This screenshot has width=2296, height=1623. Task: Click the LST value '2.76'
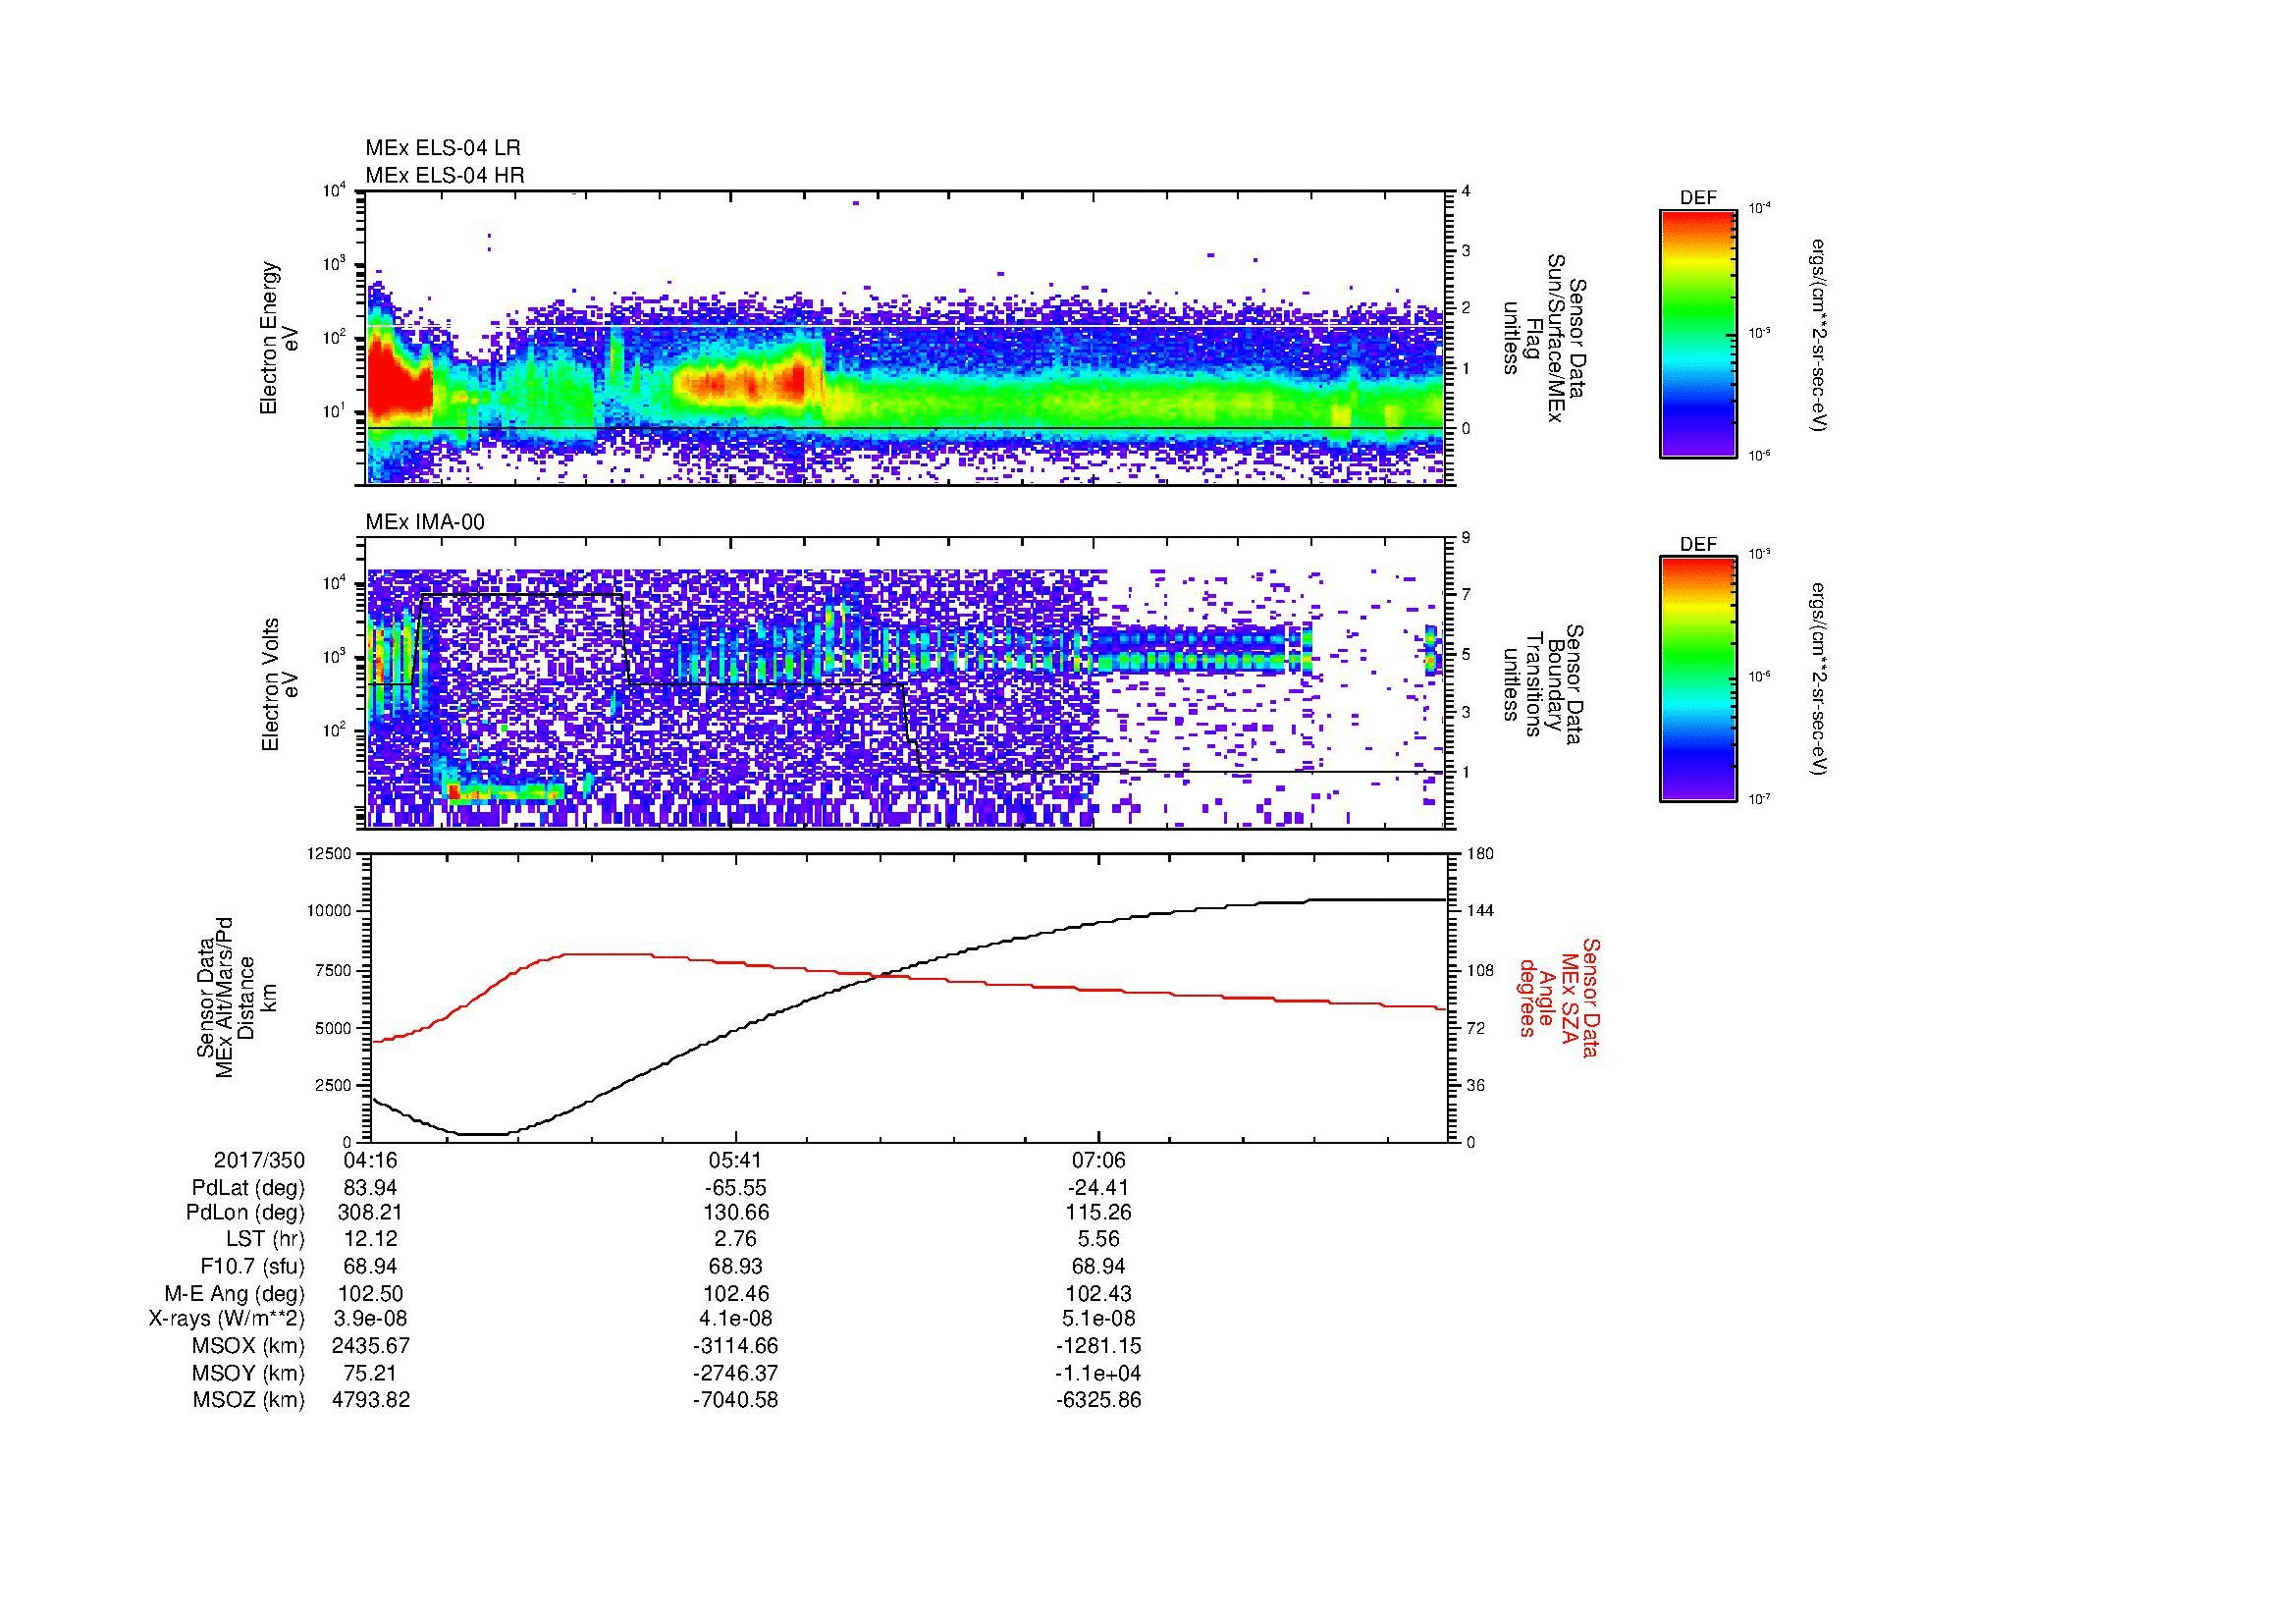click(735, 1239)
